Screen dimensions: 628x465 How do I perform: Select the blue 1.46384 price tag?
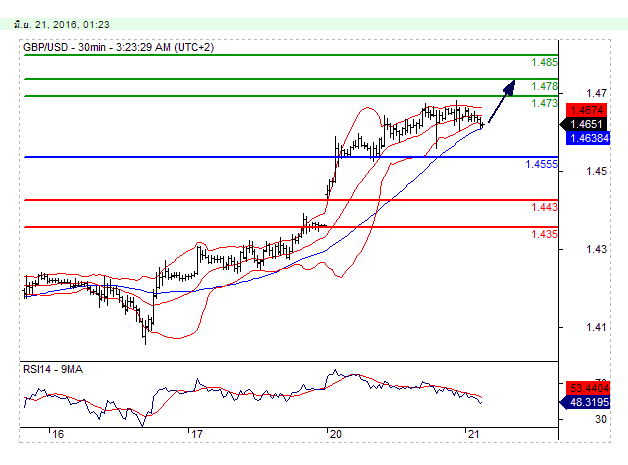click(x=588, y=138)
